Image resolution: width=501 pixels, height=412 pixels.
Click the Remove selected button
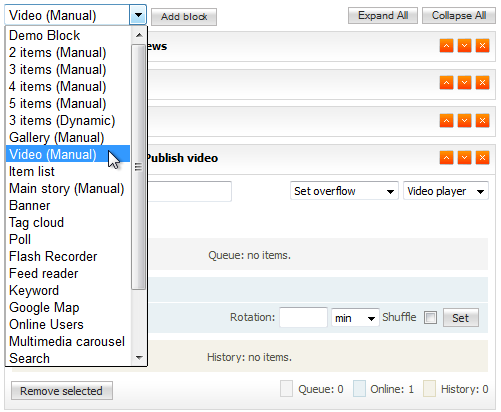point(62,391)
